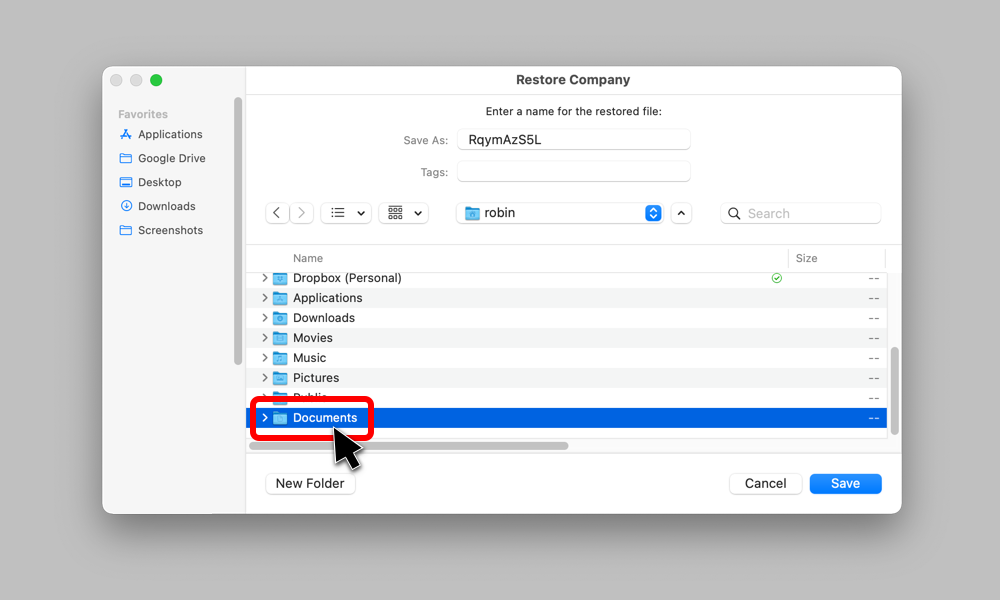Image resolution: width=1000 pixels, height=600 pixels.
Task: Click the Movies folder icon
Action: point(280,338)
